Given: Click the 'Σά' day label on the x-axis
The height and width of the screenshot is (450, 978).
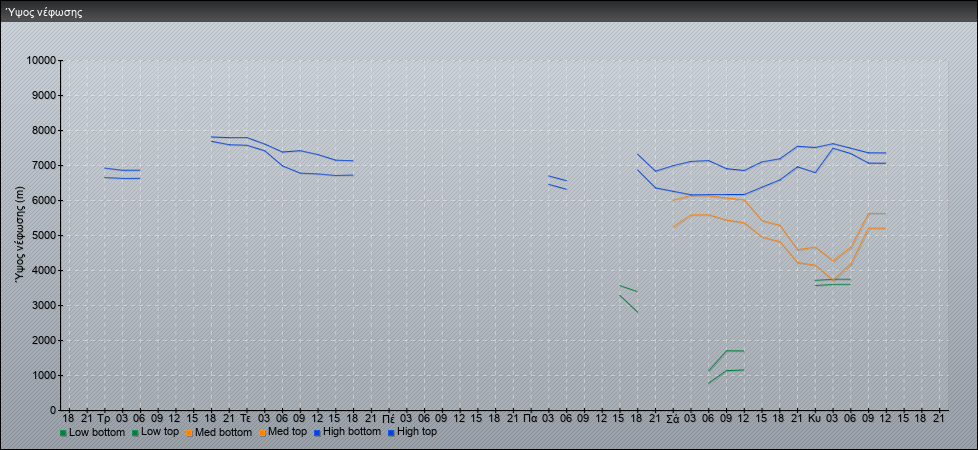Looking at the screenshot, I should [x=672, y=418].
